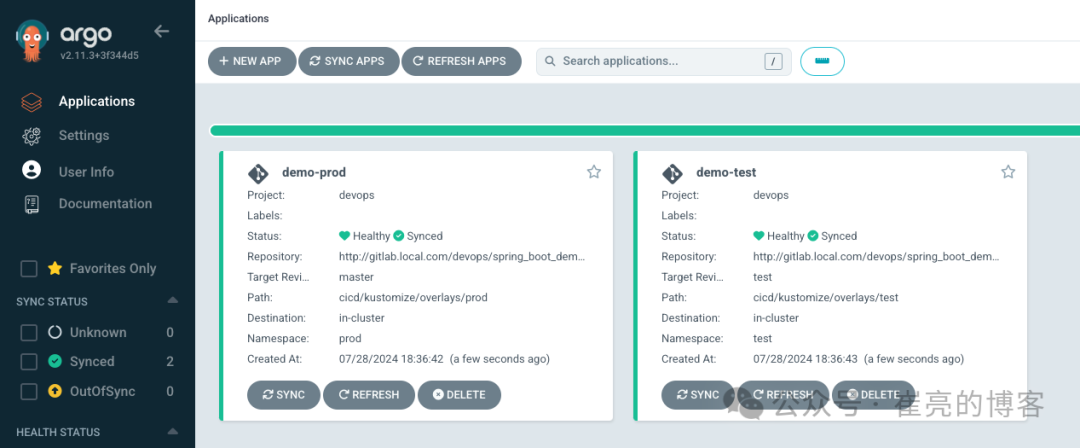Click the path cicd/kustomize/overlays/prod
Screen dimensions: 1080x448
tap(413, 298)
